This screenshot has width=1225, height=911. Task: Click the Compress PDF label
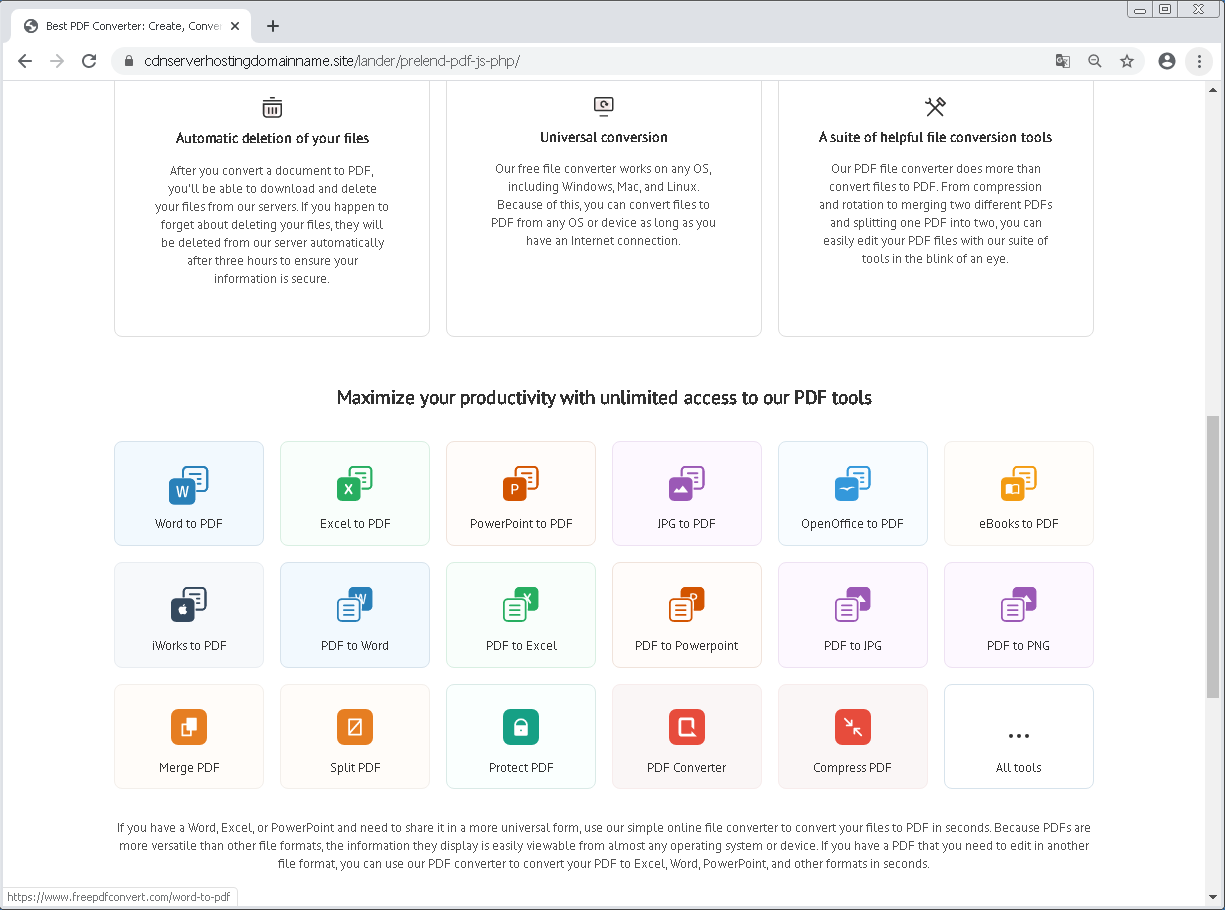(852, 768)
